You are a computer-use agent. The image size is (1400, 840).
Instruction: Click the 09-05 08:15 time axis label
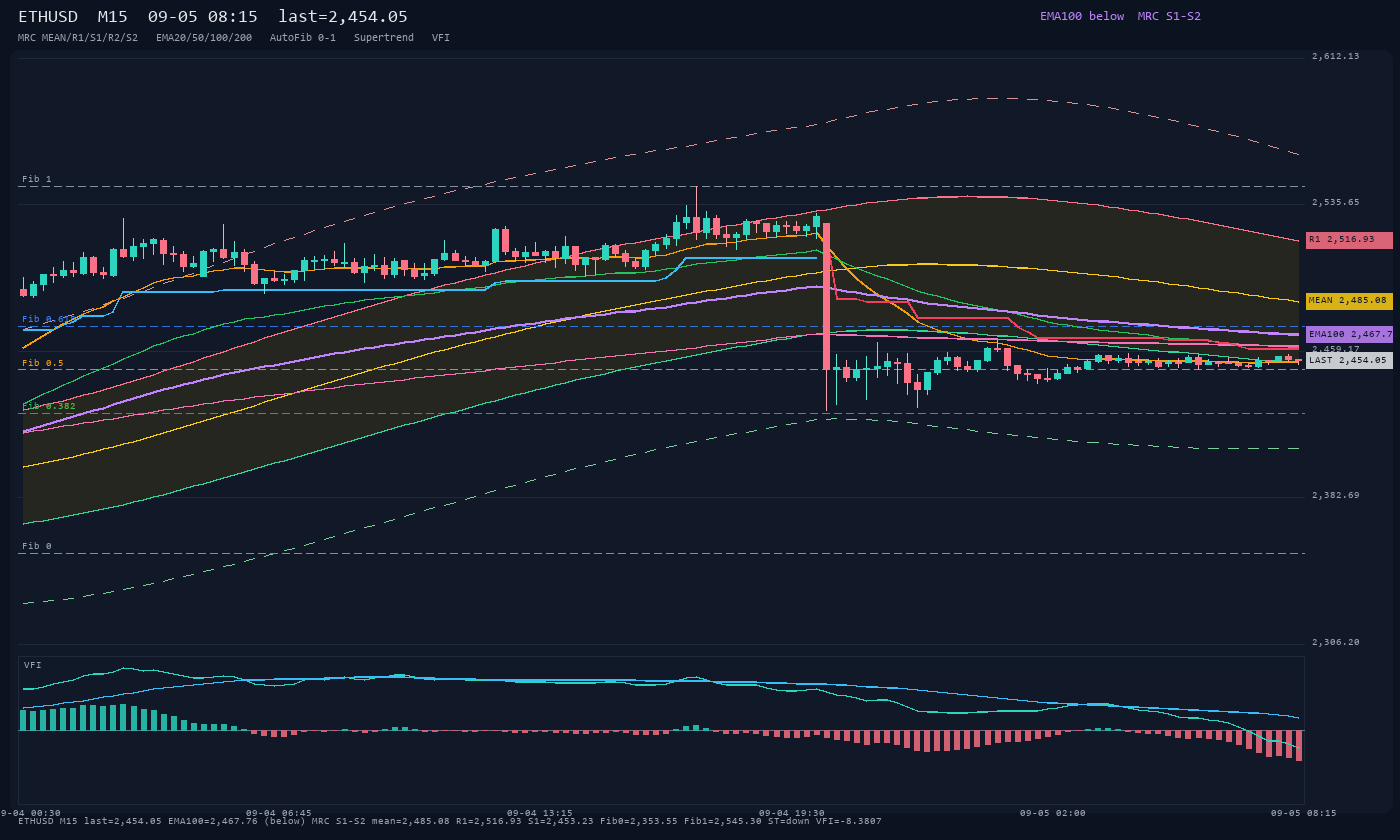point(1304,813)
